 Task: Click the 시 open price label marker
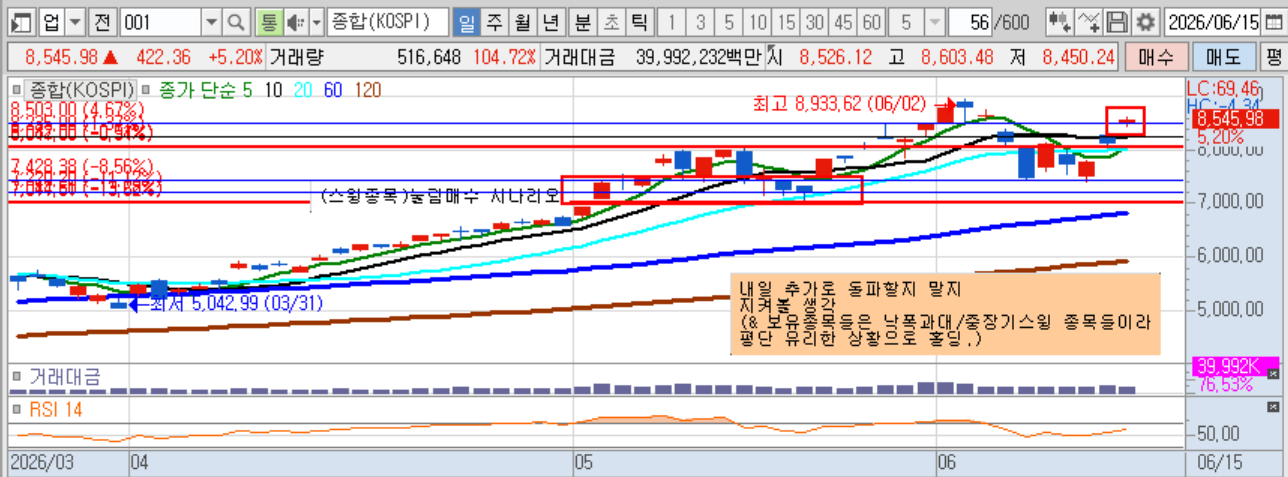coord(774,58)
